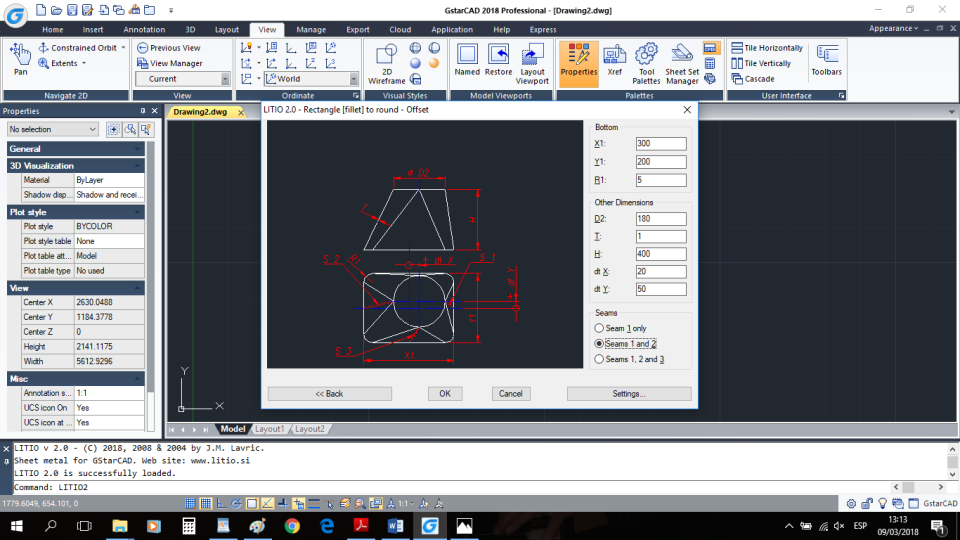This screenshot has width=960, height=540.
Task: Click the orange realistic visual style sphere
Action: (x=434, y=63)
